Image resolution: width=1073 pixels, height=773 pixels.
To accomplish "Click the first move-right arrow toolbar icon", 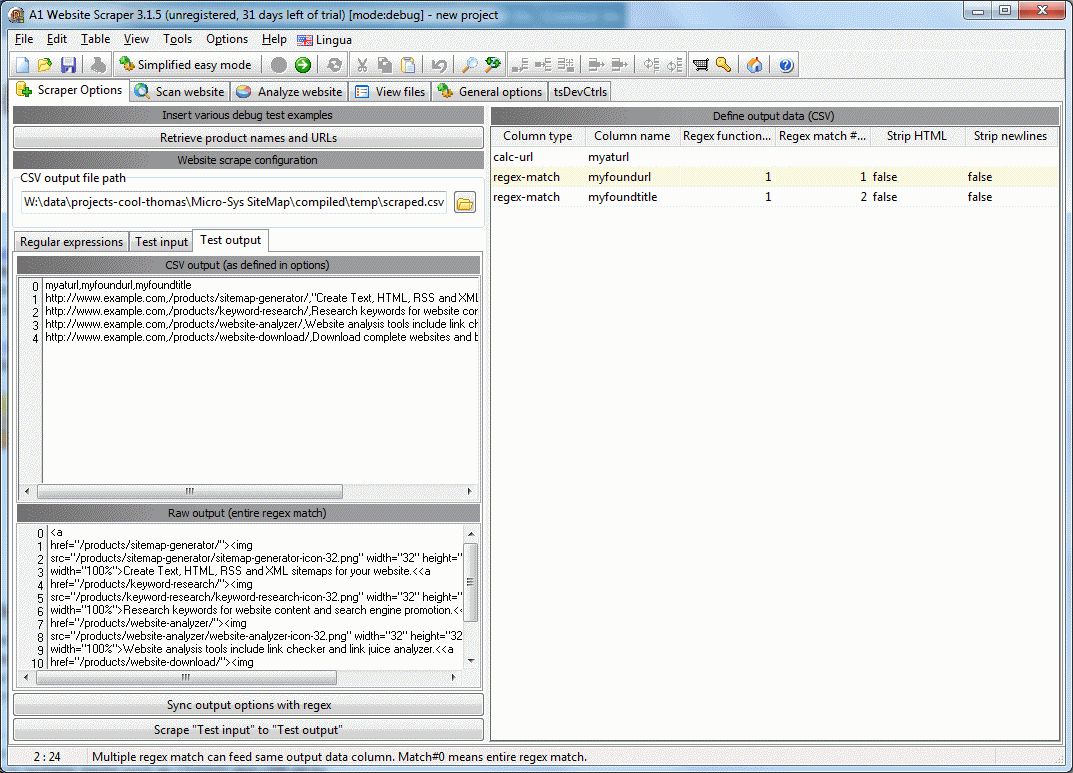I will pos(596,65).
